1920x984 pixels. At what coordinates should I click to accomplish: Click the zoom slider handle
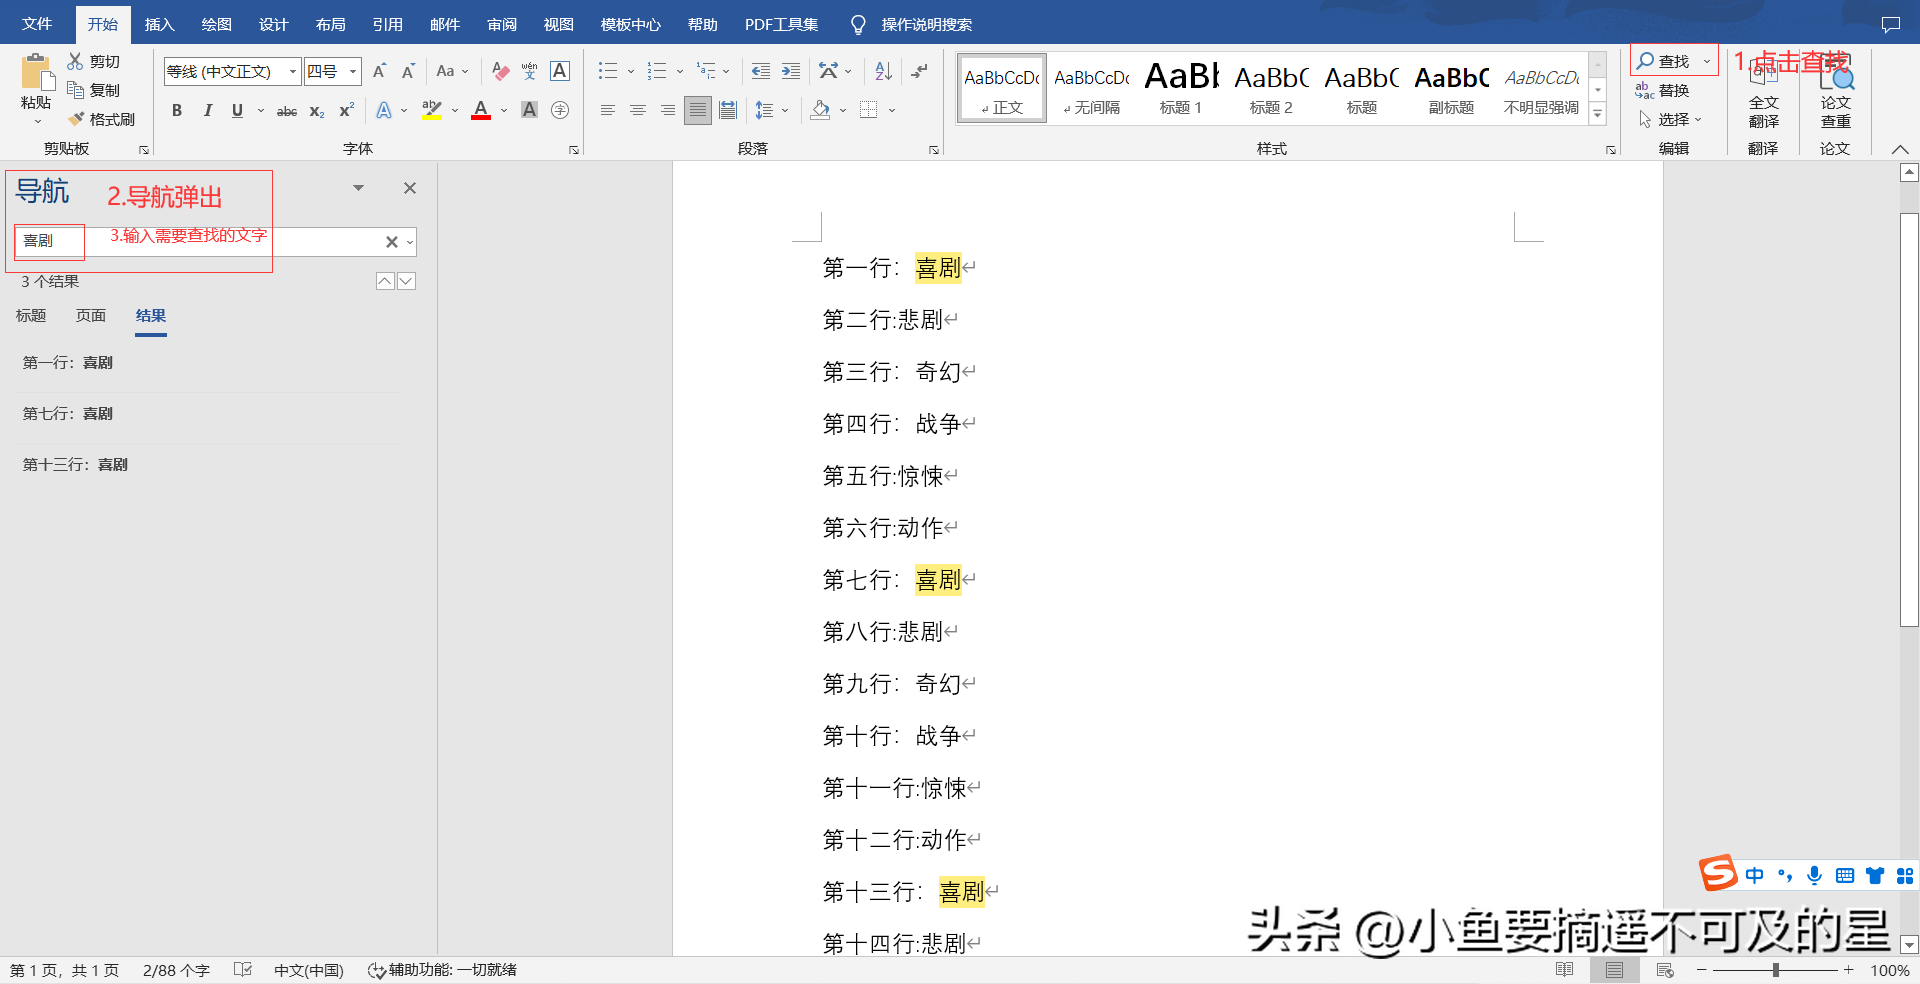click(1776, 970)
